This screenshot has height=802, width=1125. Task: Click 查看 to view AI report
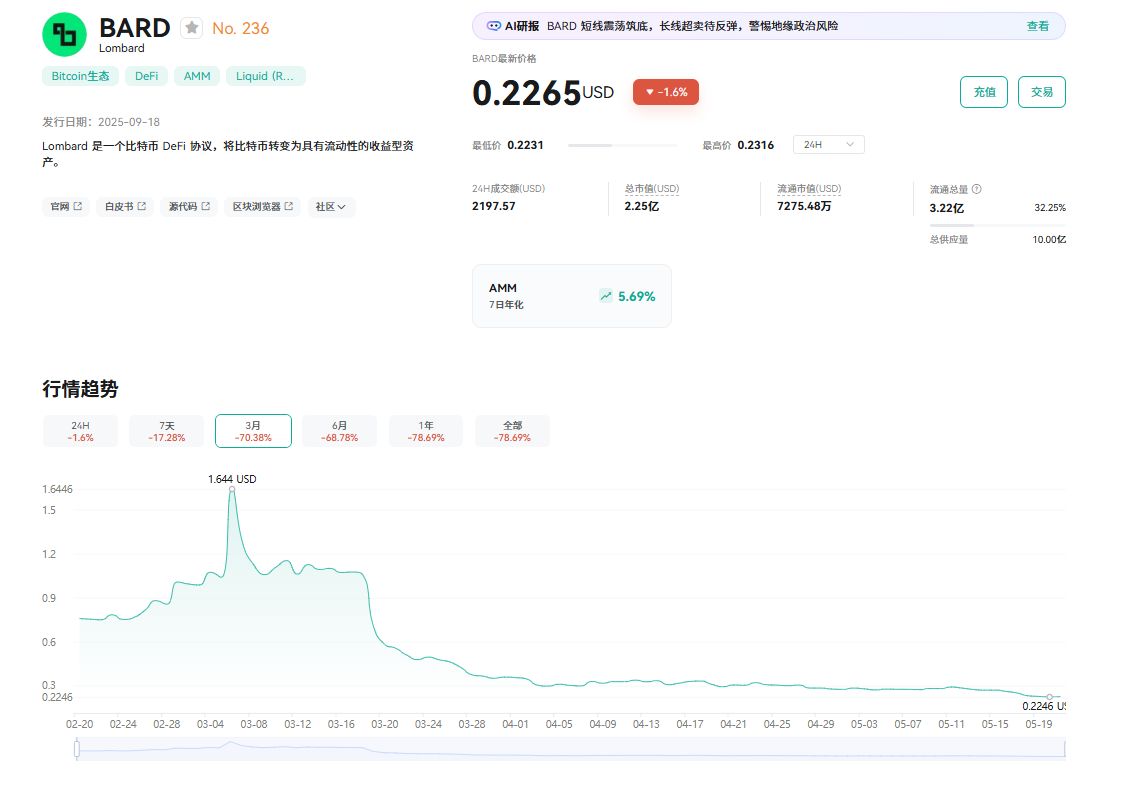(x=1037, y=26)
